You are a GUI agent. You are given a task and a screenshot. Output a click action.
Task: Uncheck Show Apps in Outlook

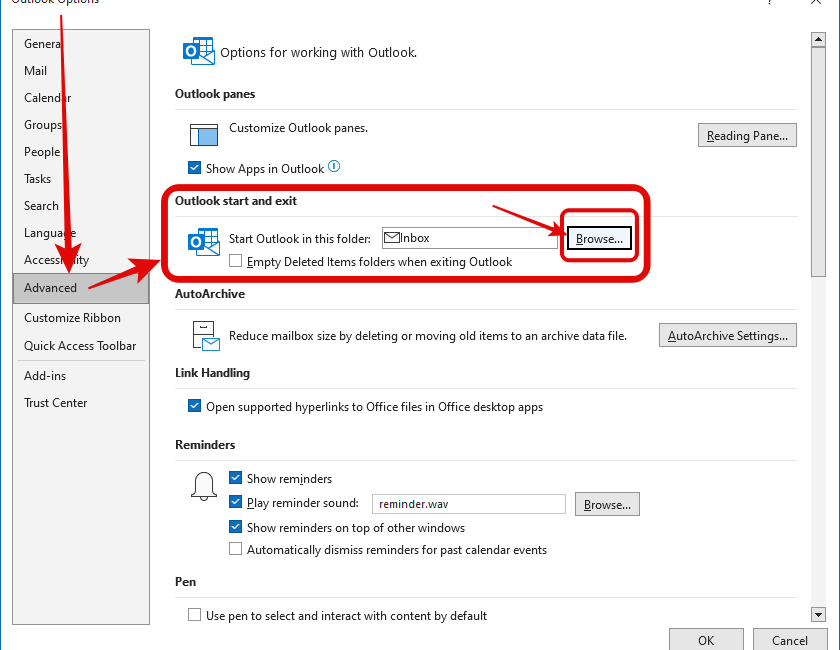[x=194, y=168]
